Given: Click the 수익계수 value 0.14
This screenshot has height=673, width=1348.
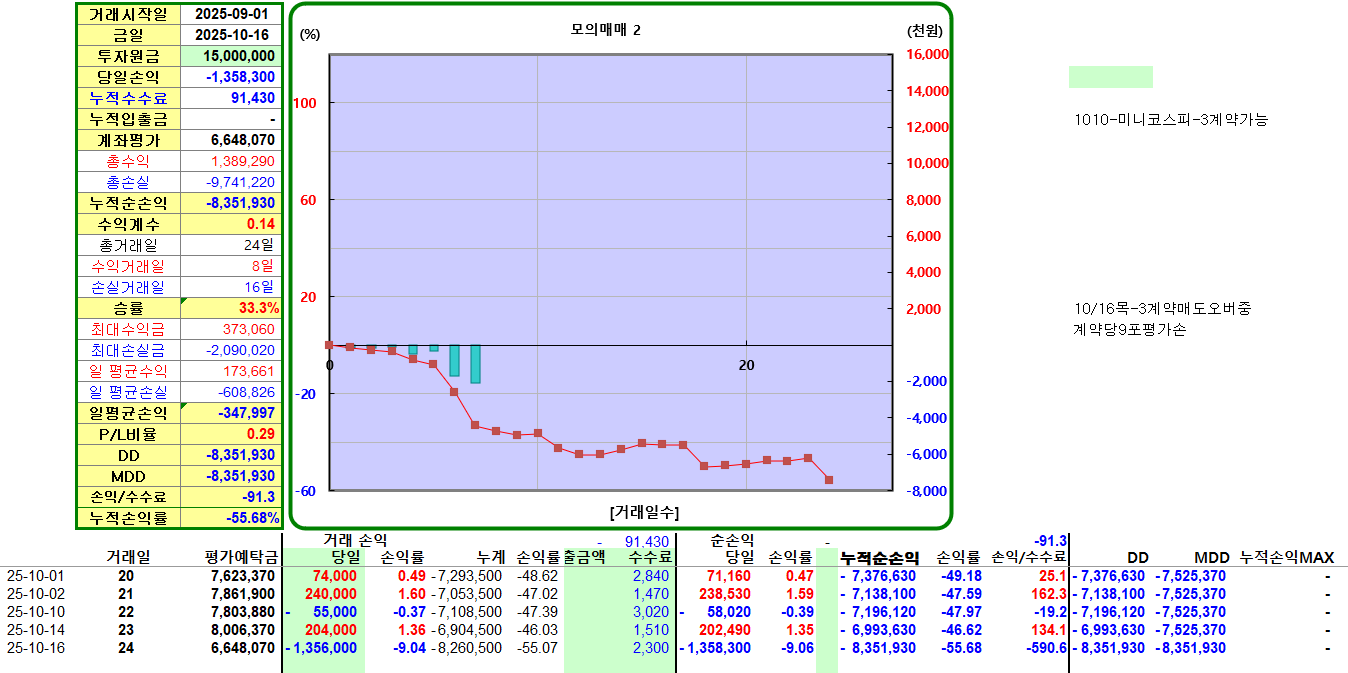Looking at the screenshot, I should click(x=231, y=224).
